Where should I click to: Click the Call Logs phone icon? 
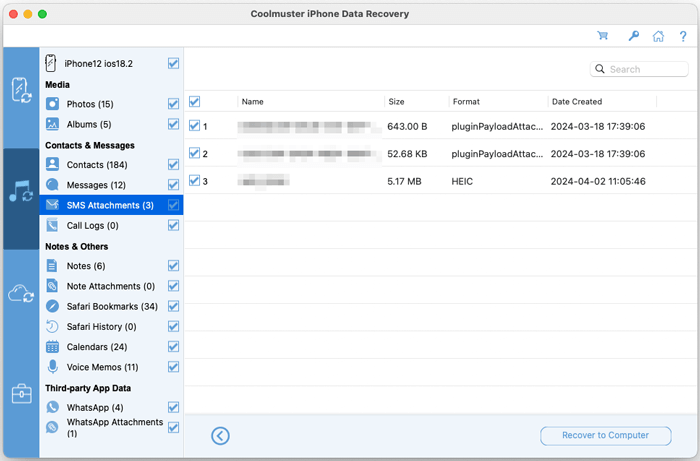[52, 225]
